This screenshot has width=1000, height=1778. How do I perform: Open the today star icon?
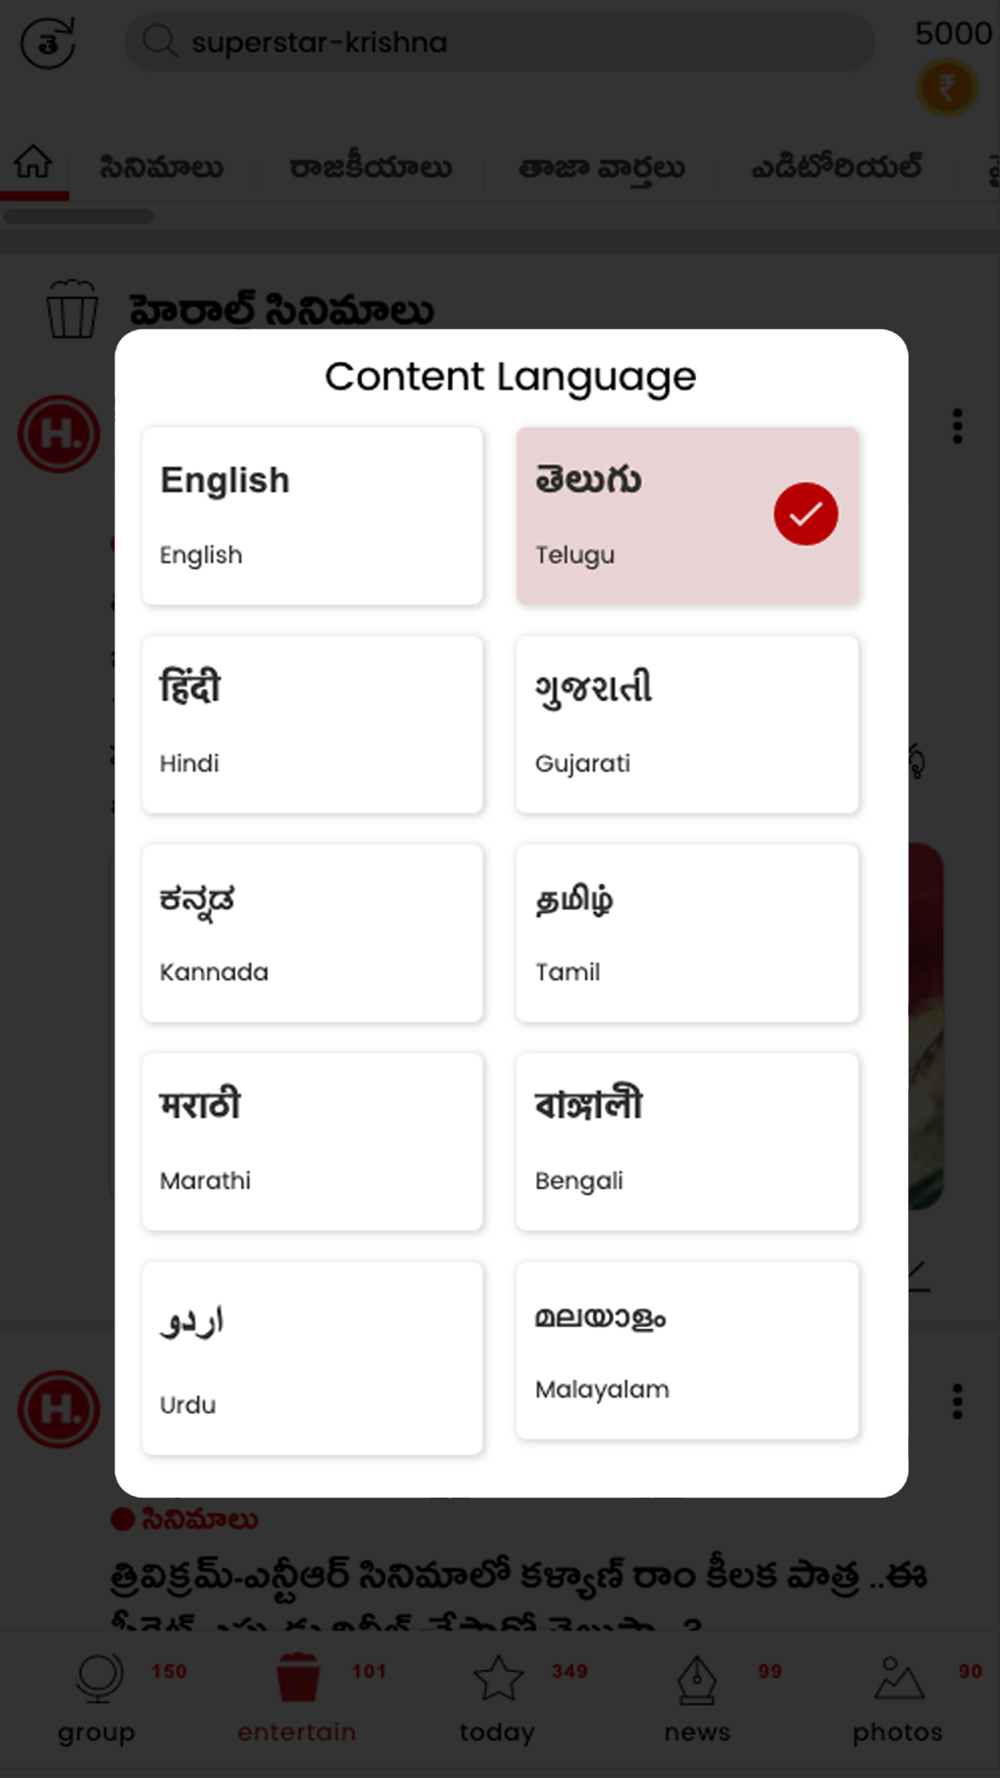(x=498, y=1678)
